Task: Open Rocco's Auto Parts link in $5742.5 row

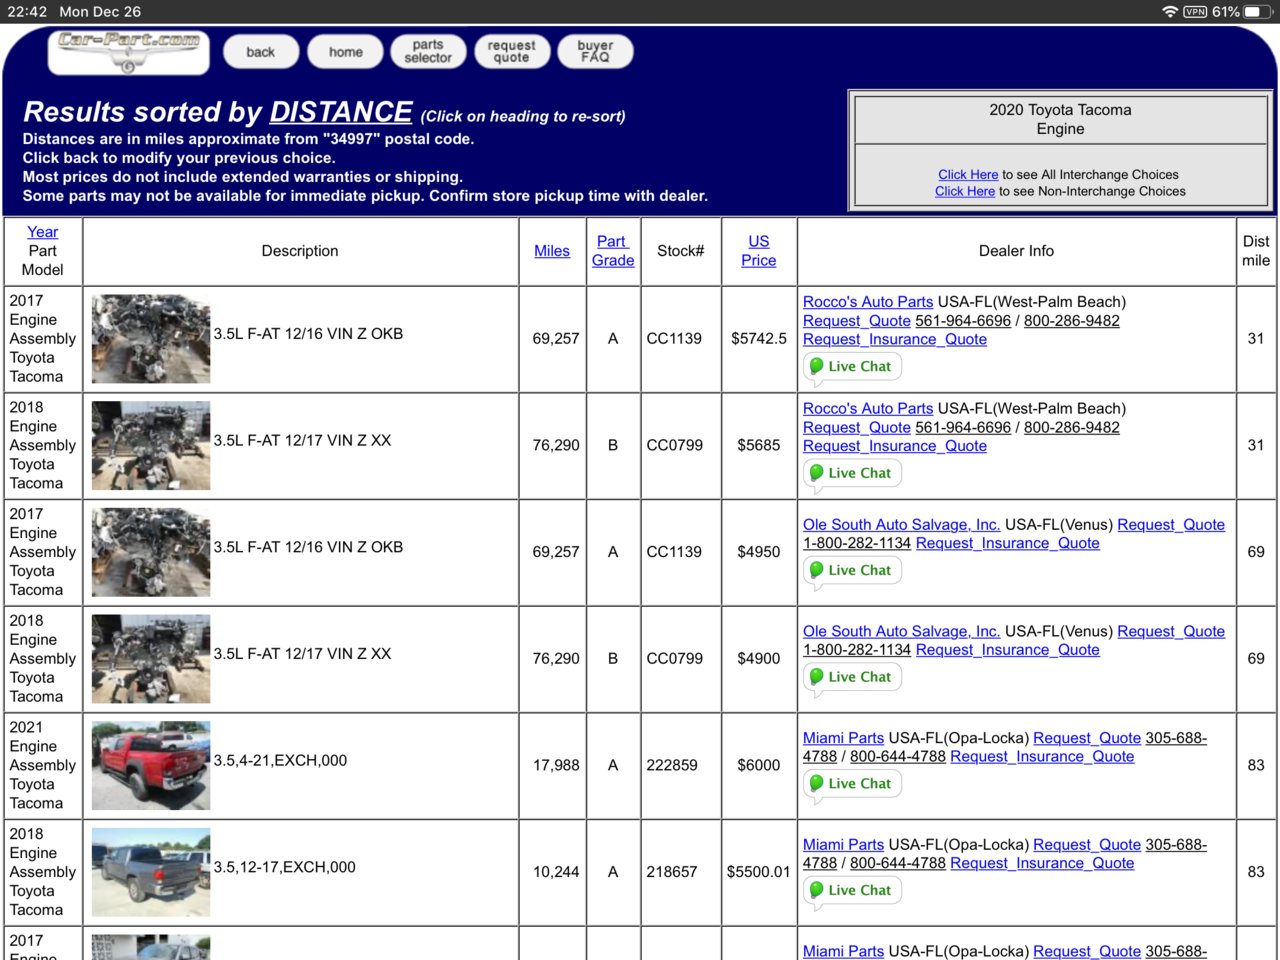Action: pyautogui.click(x=868, y=302)
